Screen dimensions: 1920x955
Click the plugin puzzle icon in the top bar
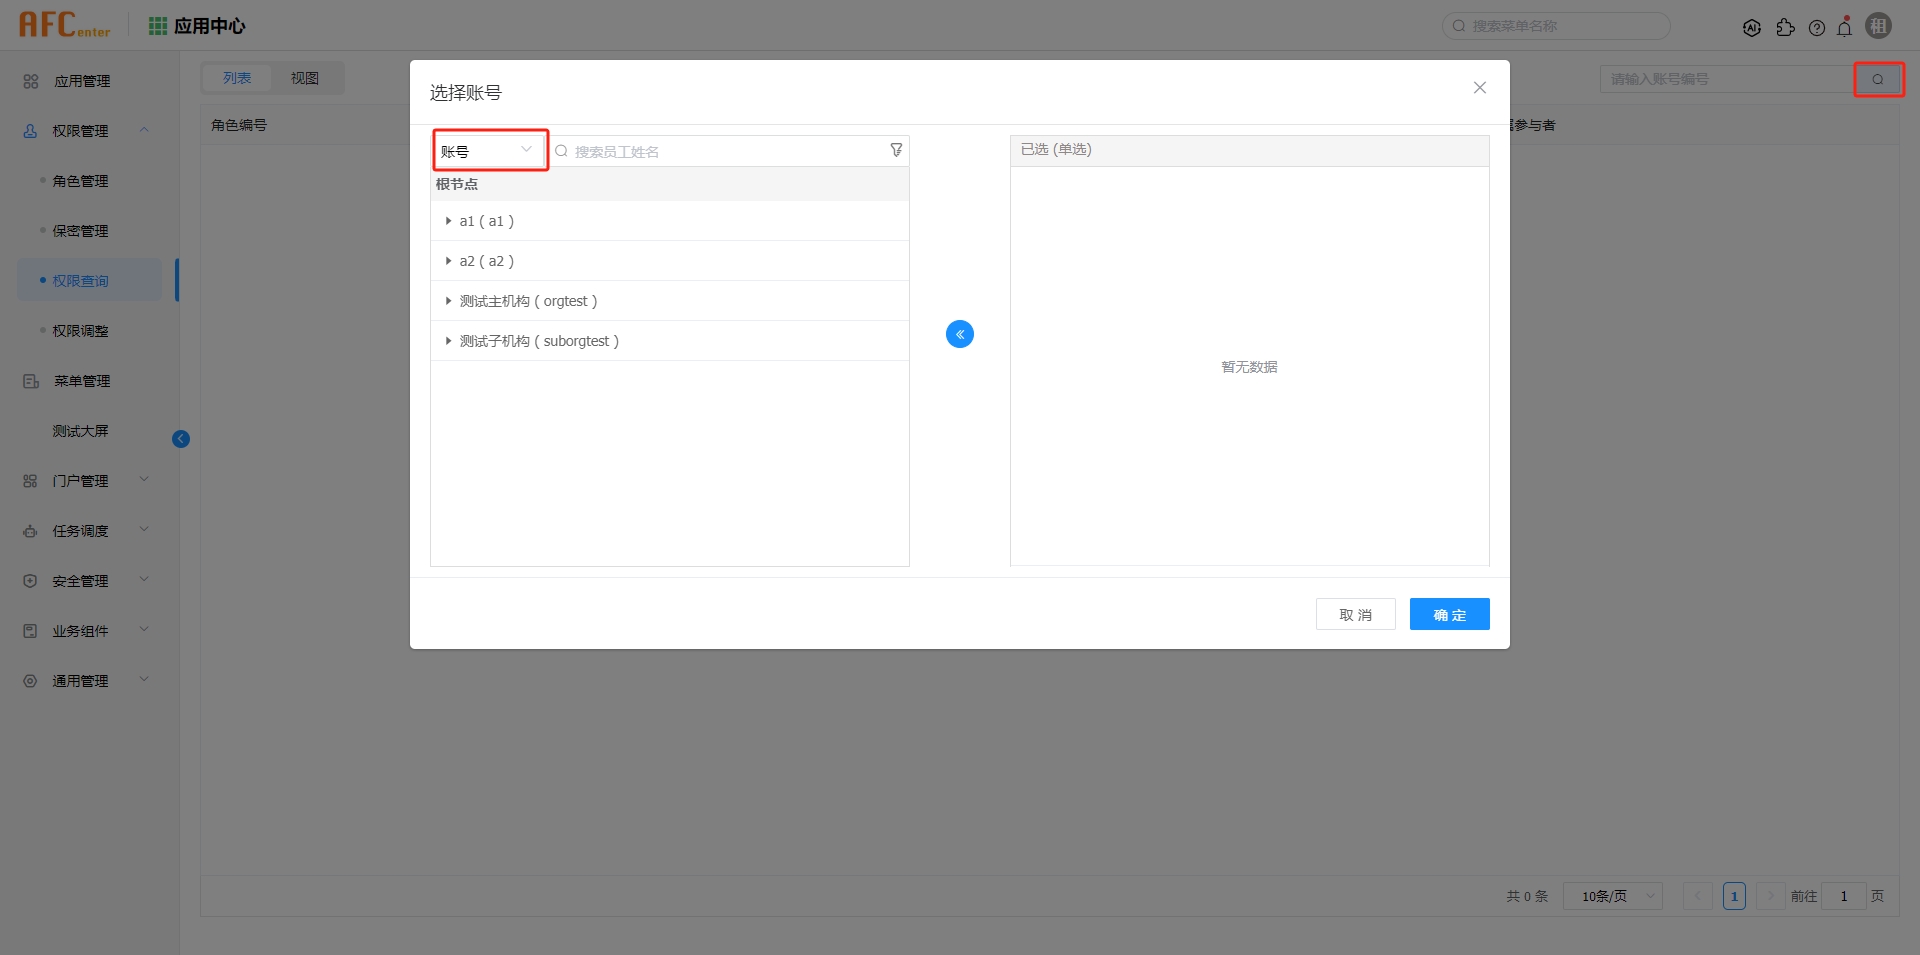pyautogui.click(x=1787, y=28)
